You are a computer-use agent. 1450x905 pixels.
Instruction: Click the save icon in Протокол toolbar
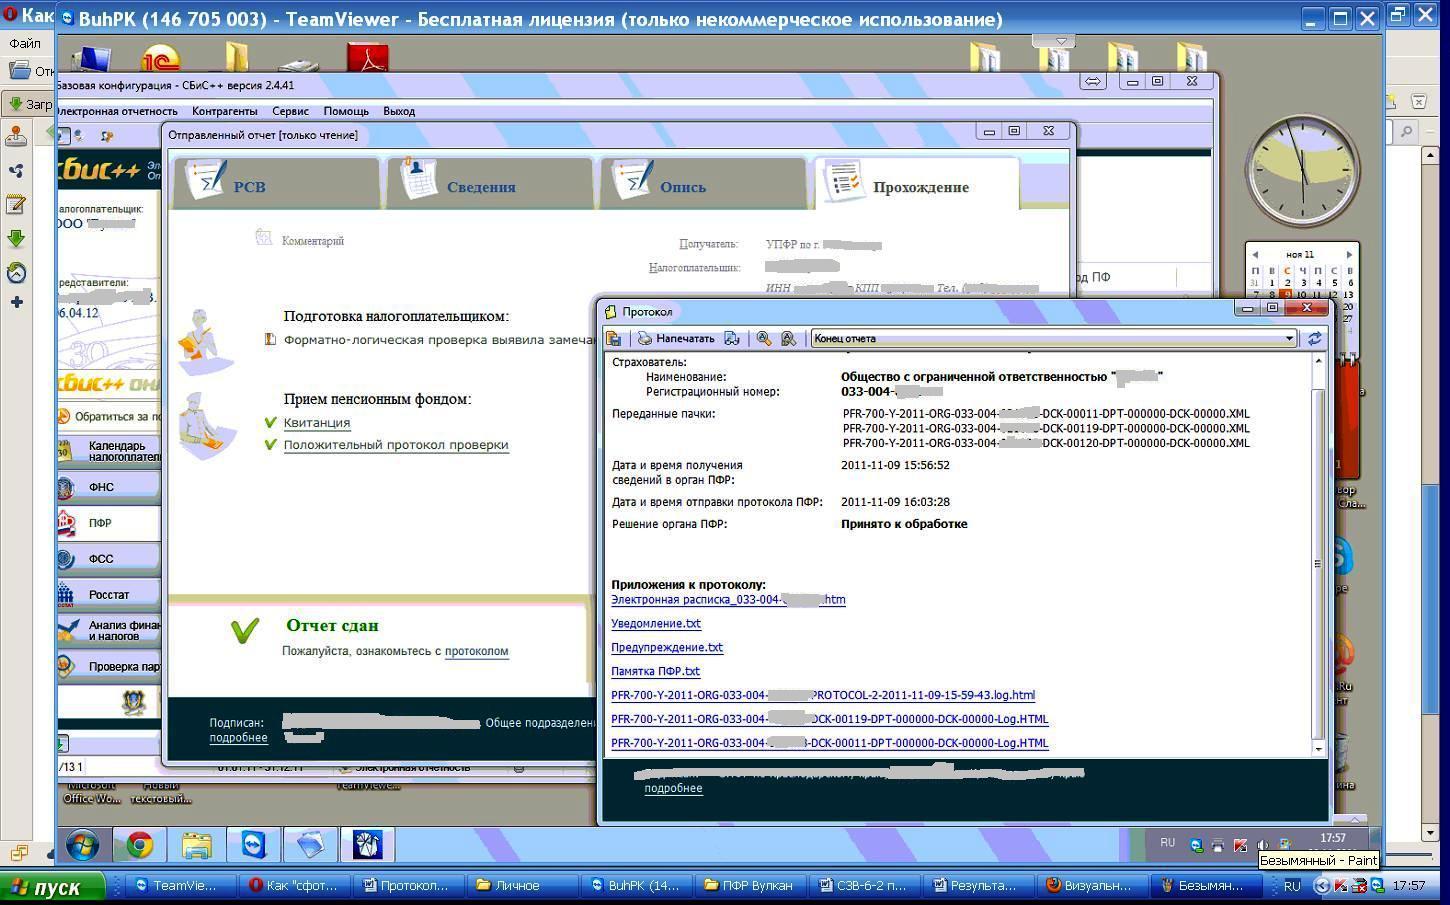pos(613,339)
